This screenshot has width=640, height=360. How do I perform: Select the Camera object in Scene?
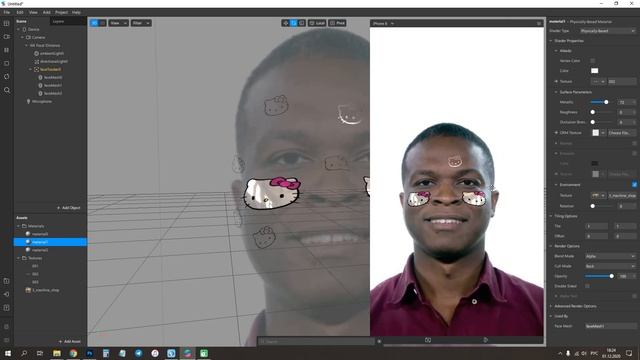pyautogui.click(x=38, y=37)
